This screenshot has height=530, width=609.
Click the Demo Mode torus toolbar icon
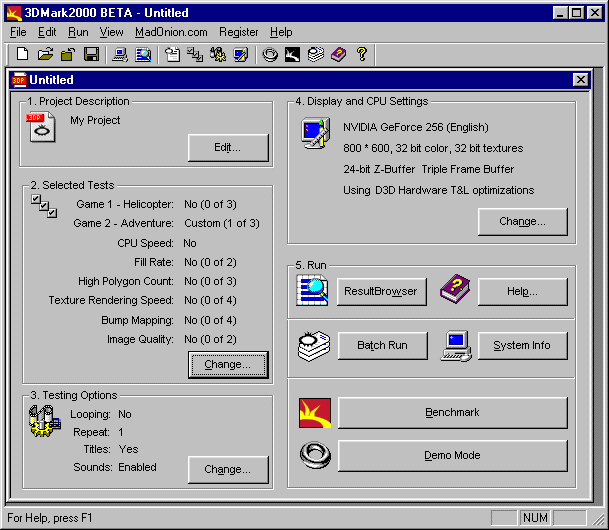click(270, 54)
